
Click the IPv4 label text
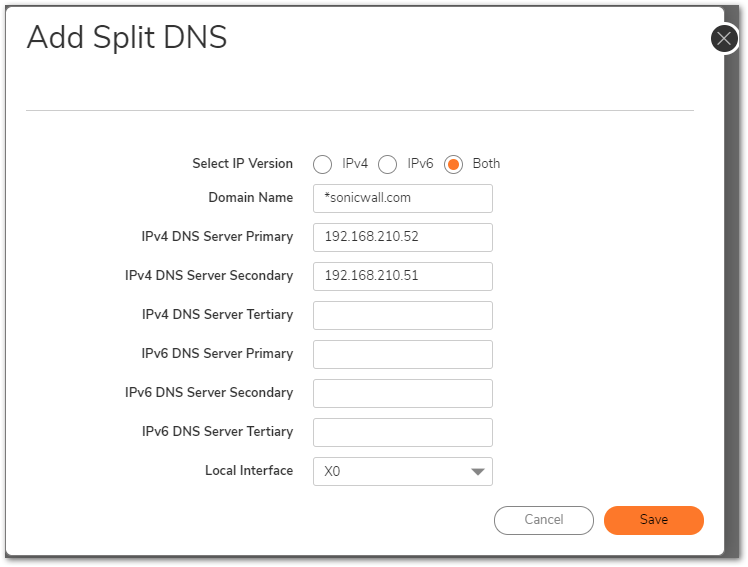pyautogui.click(x=355, y=164)
